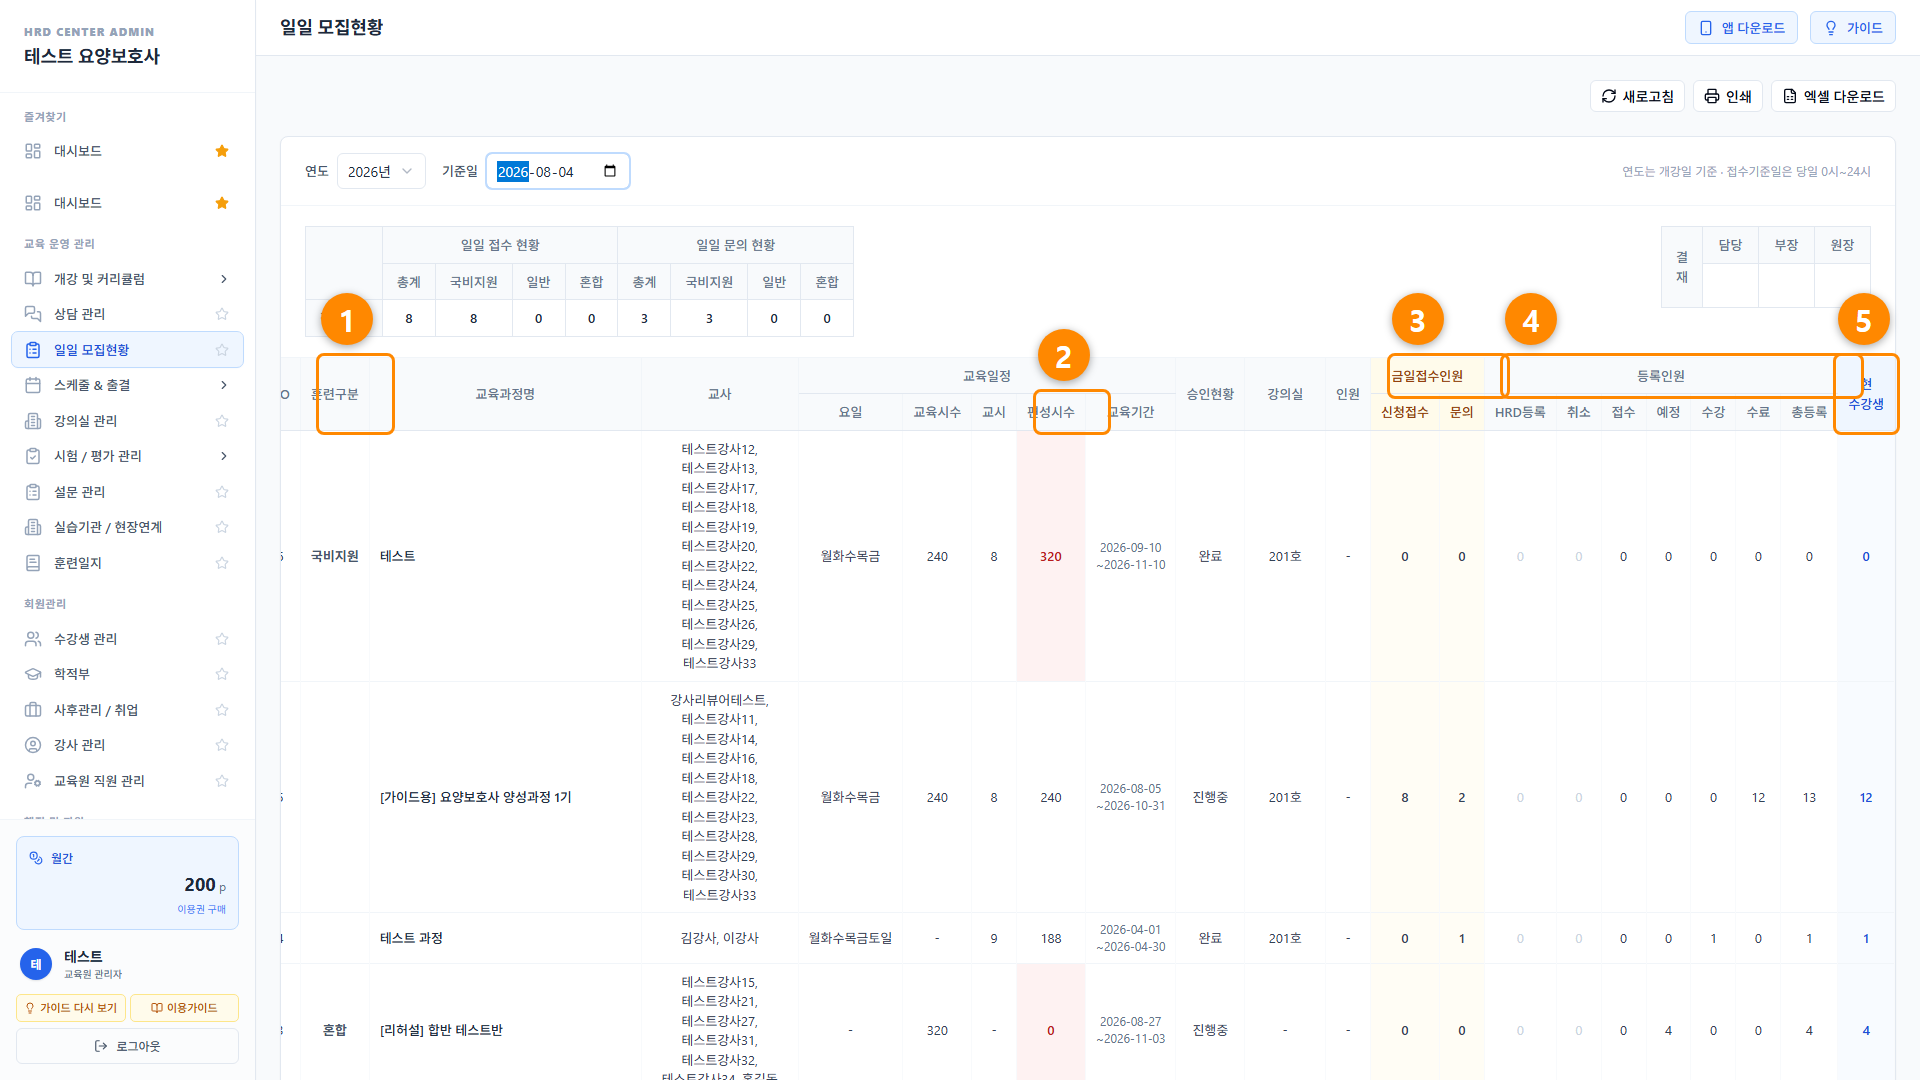Click the 엑셀 다운로드 file icon
This screenshot has width=1920, height=1080.
(x=1789, y=96)
